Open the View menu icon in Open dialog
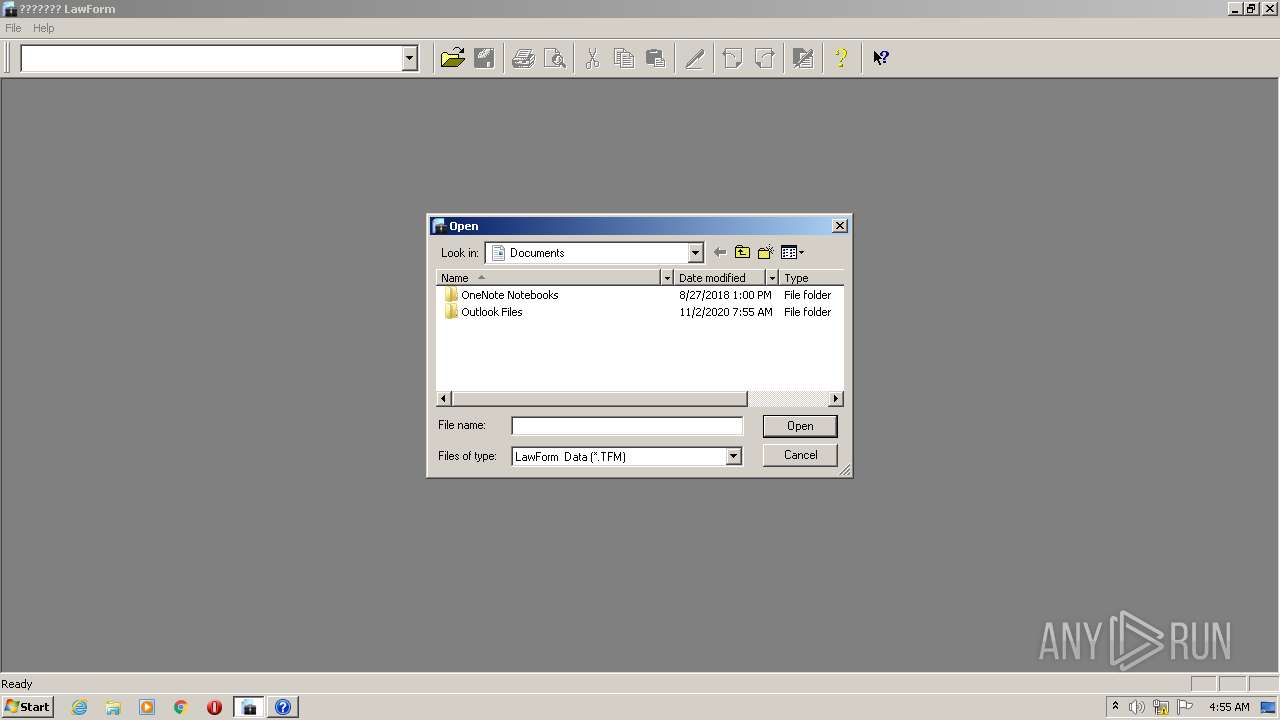Image resolution: width=1280 pixels, height=720 pixels. (x=792, y=253)
